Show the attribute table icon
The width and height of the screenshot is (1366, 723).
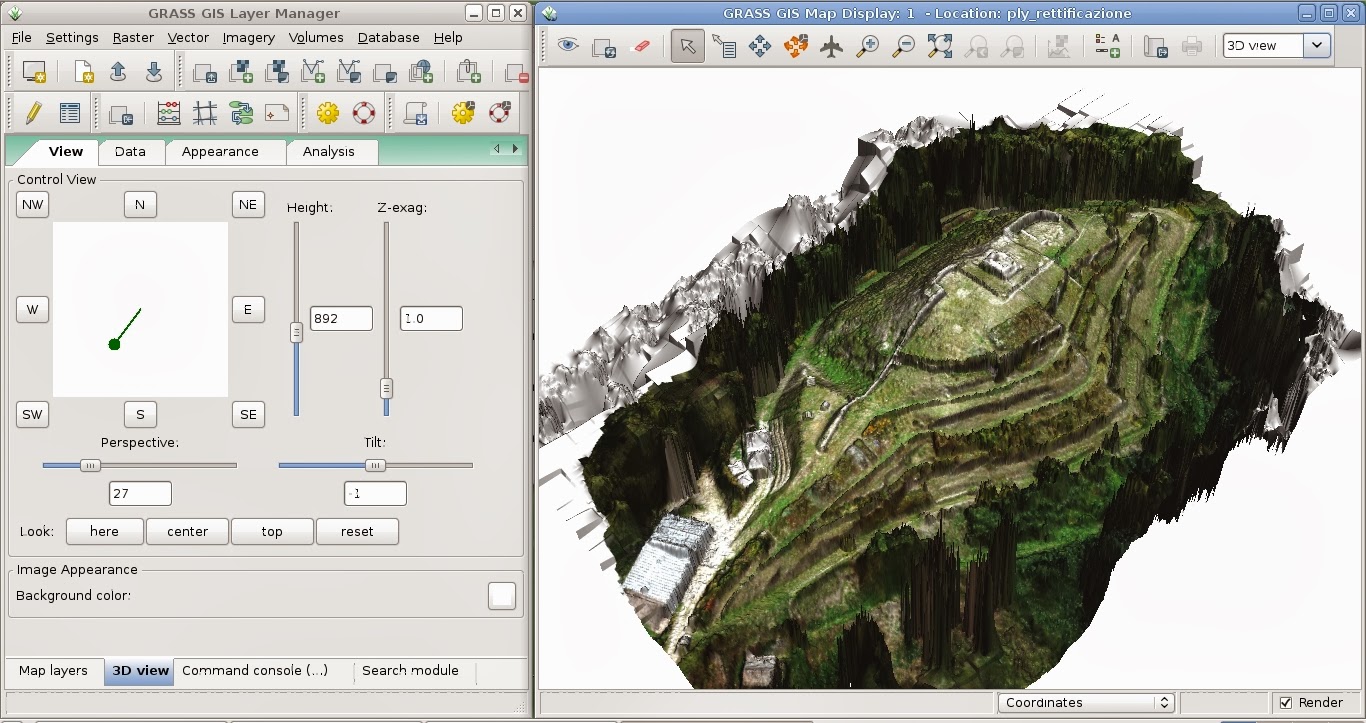[69, 113]
